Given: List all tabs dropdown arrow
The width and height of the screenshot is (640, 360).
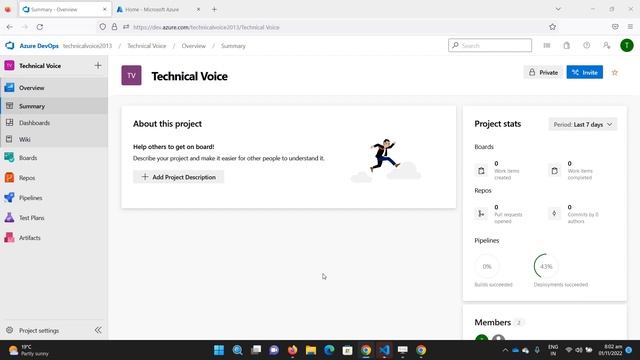Looking at the screenshot, I should [x=558, y=9].
